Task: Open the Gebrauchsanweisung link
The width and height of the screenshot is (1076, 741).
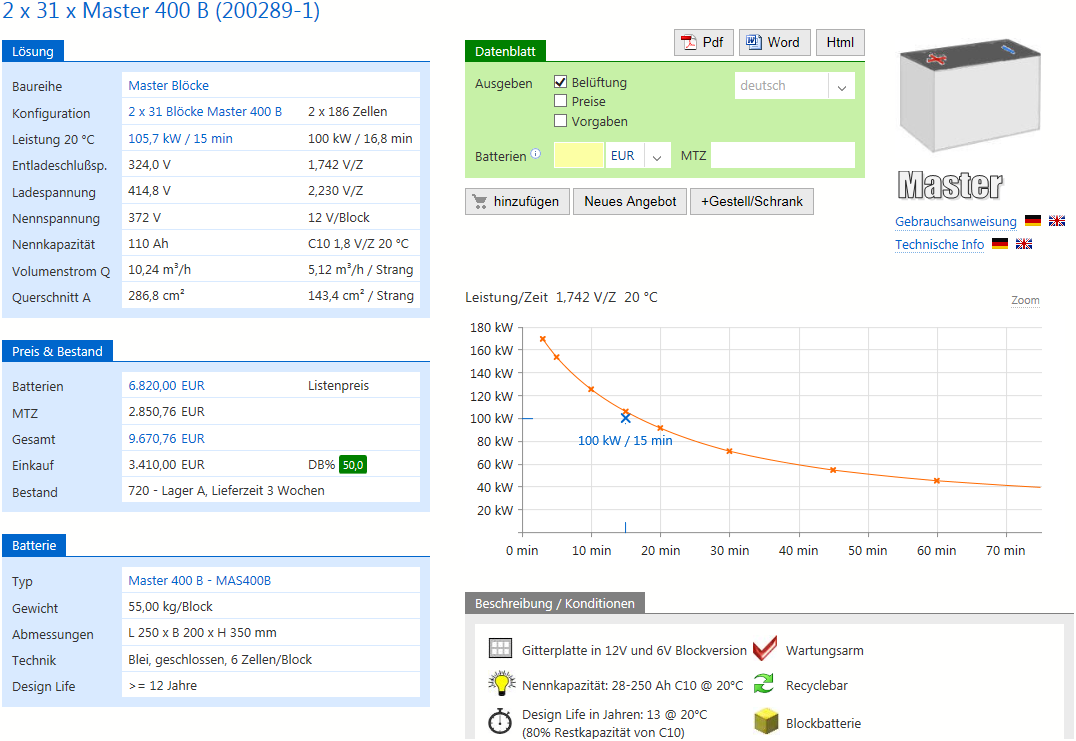Action: click(956, 222)
